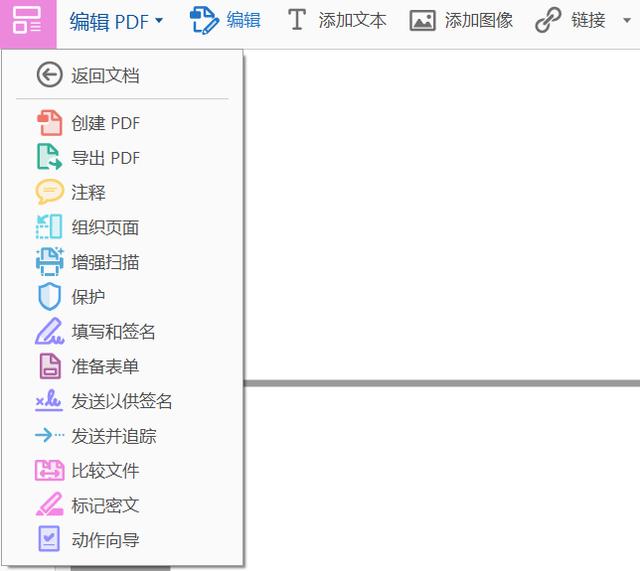Select 返回文档 menu entry
Viewport: 640px width, 571px height.
coord(105,76)
